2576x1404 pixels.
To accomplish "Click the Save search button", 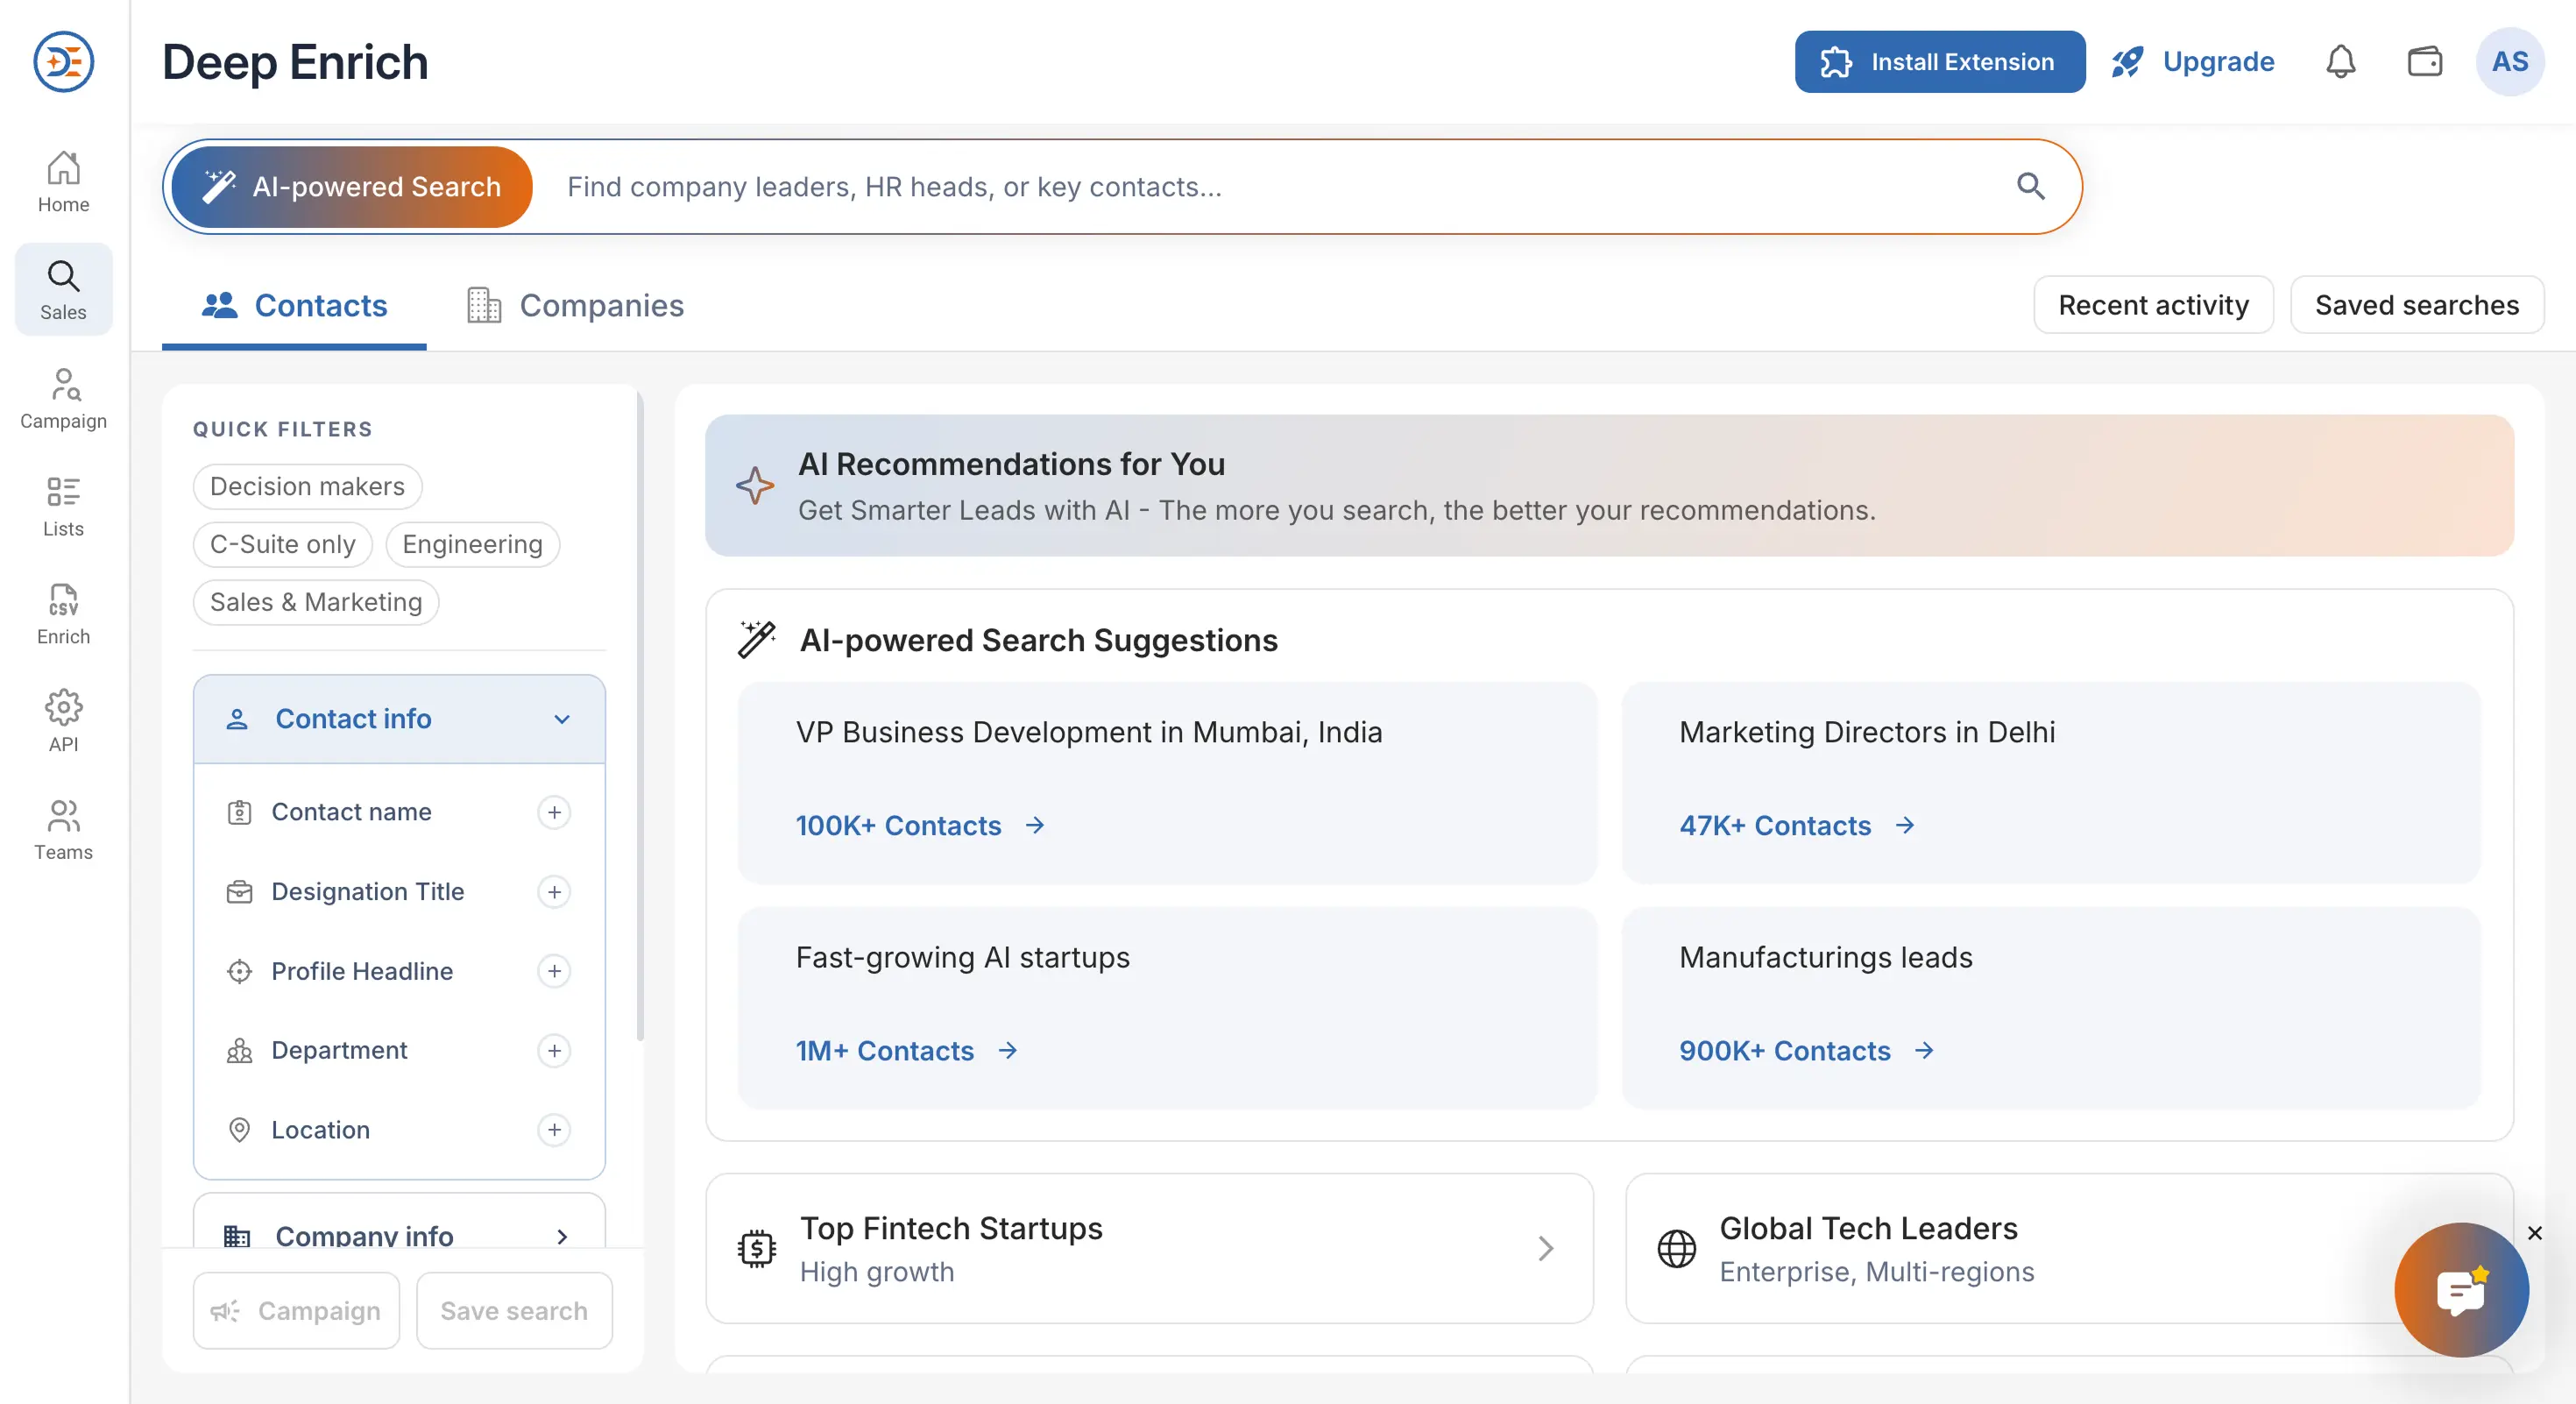I will tap(514, 1310).
